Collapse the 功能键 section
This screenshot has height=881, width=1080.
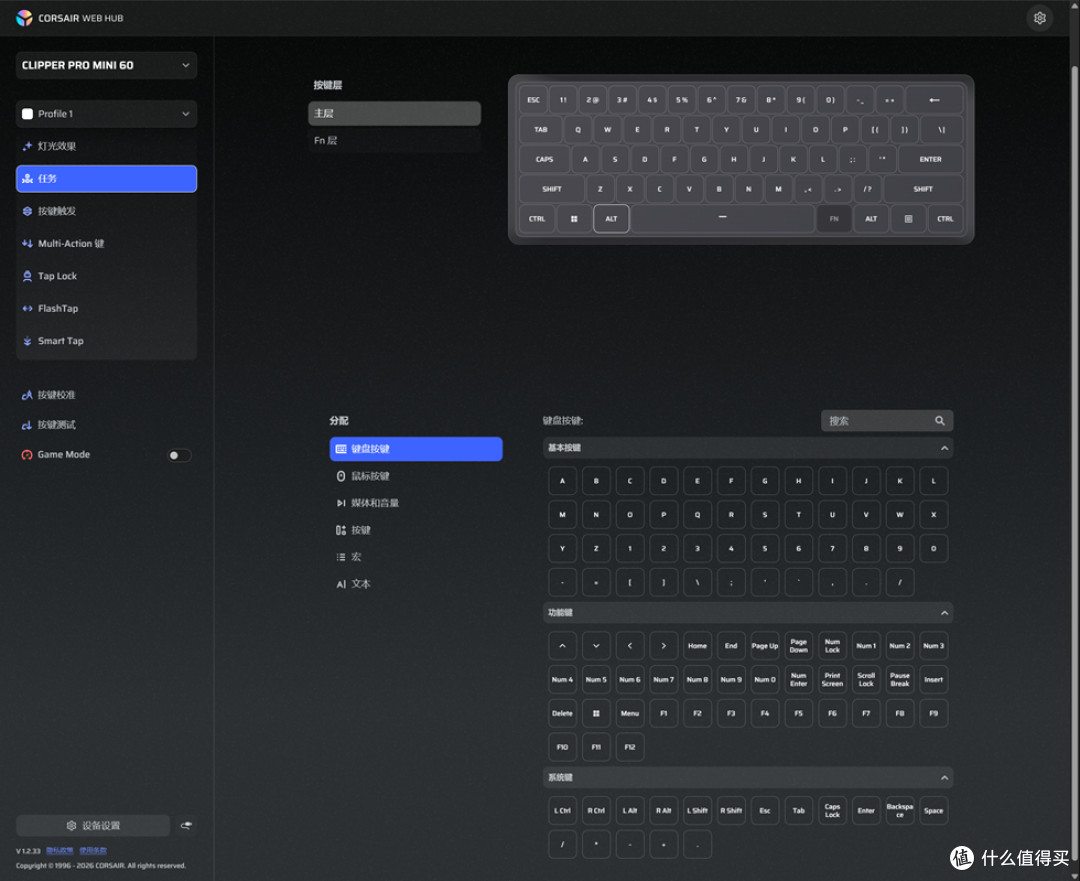point(944,613)
